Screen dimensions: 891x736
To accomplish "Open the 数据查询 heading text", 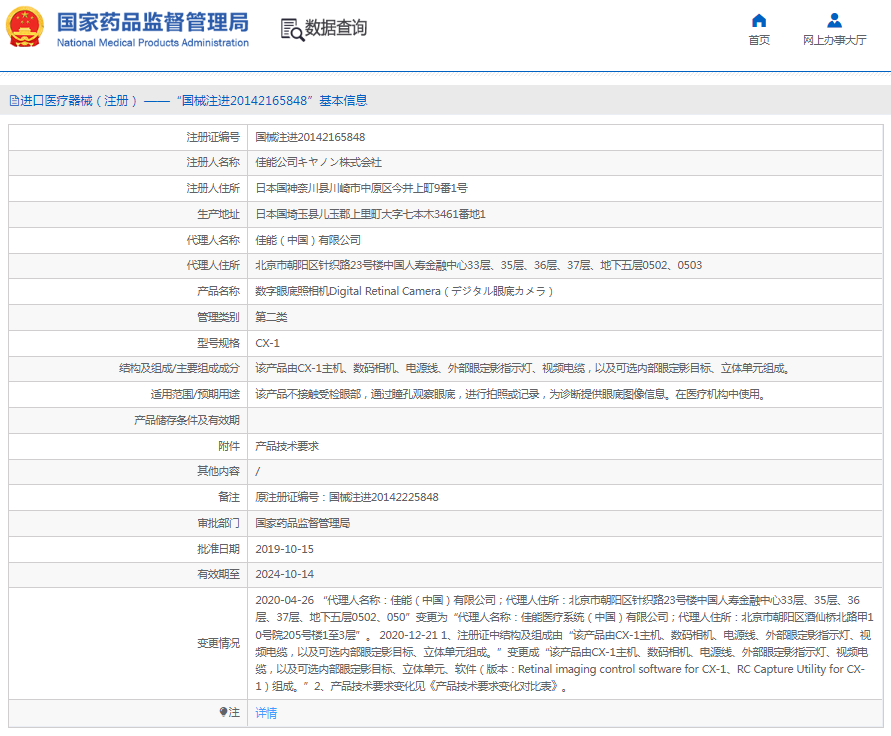I will [x=336, y=28].
